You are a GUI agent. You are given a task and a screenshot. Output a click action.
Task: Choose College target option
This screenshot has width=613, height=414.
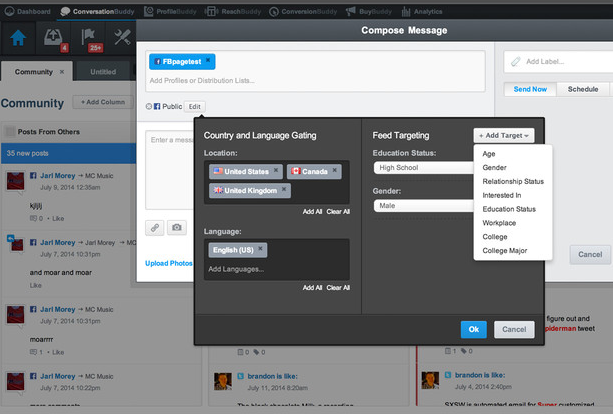click(495, 237)
